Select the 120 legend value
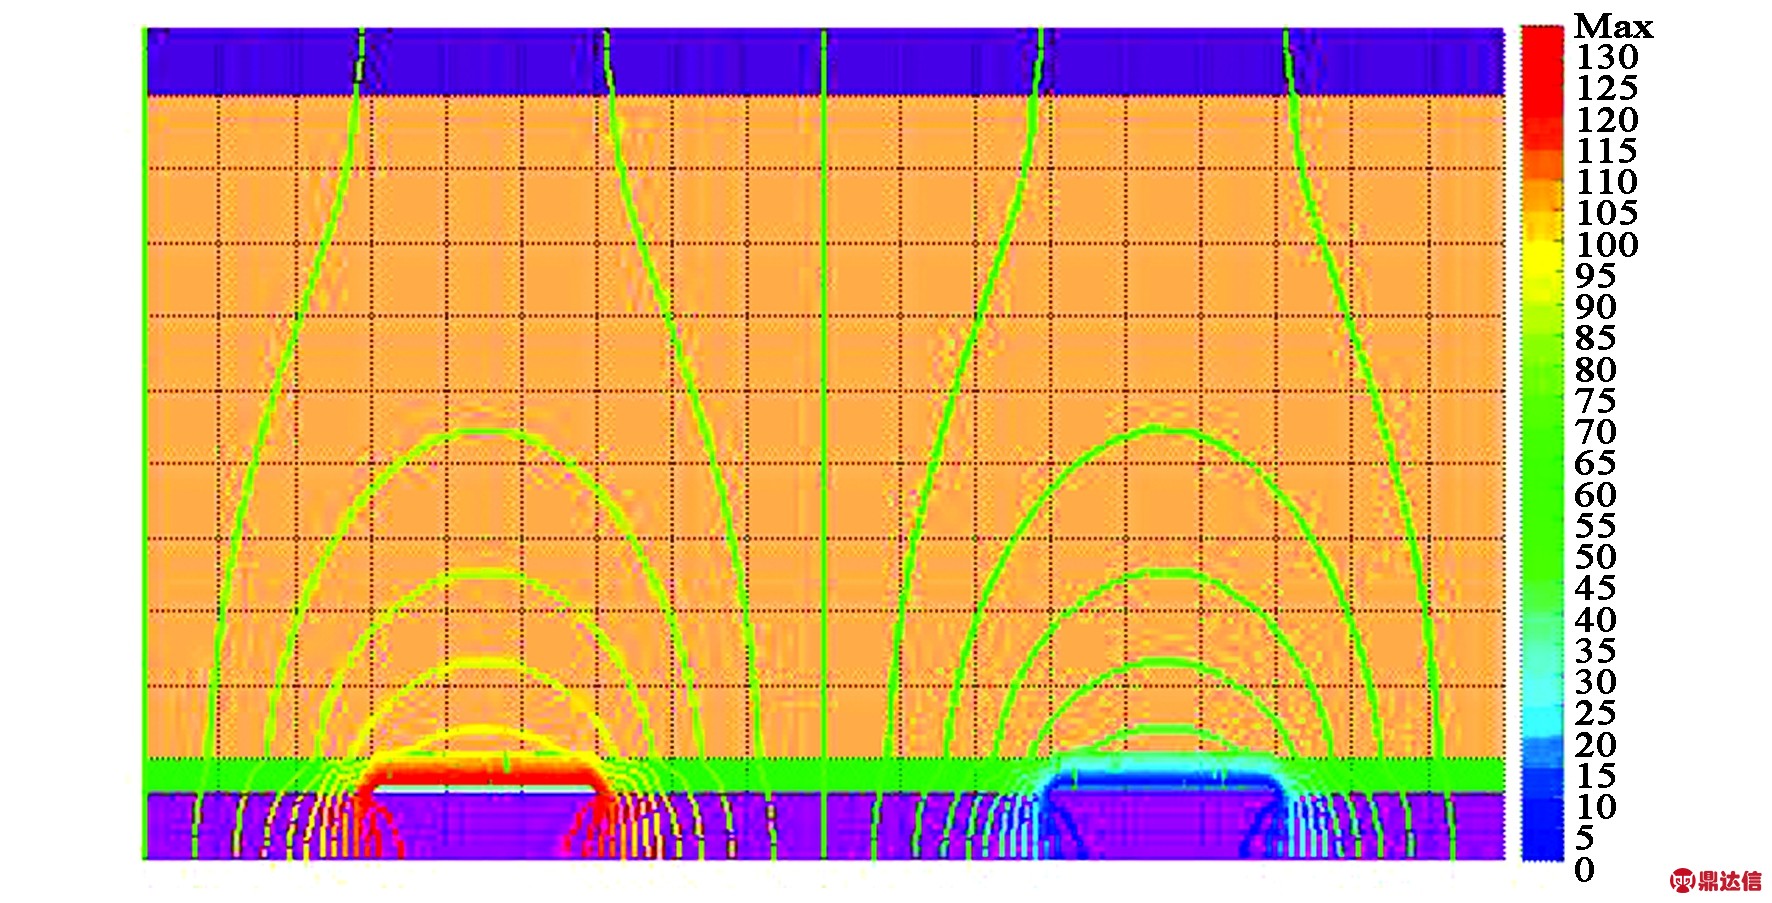The image size is (1772, 903). (x=1607, y=120)
